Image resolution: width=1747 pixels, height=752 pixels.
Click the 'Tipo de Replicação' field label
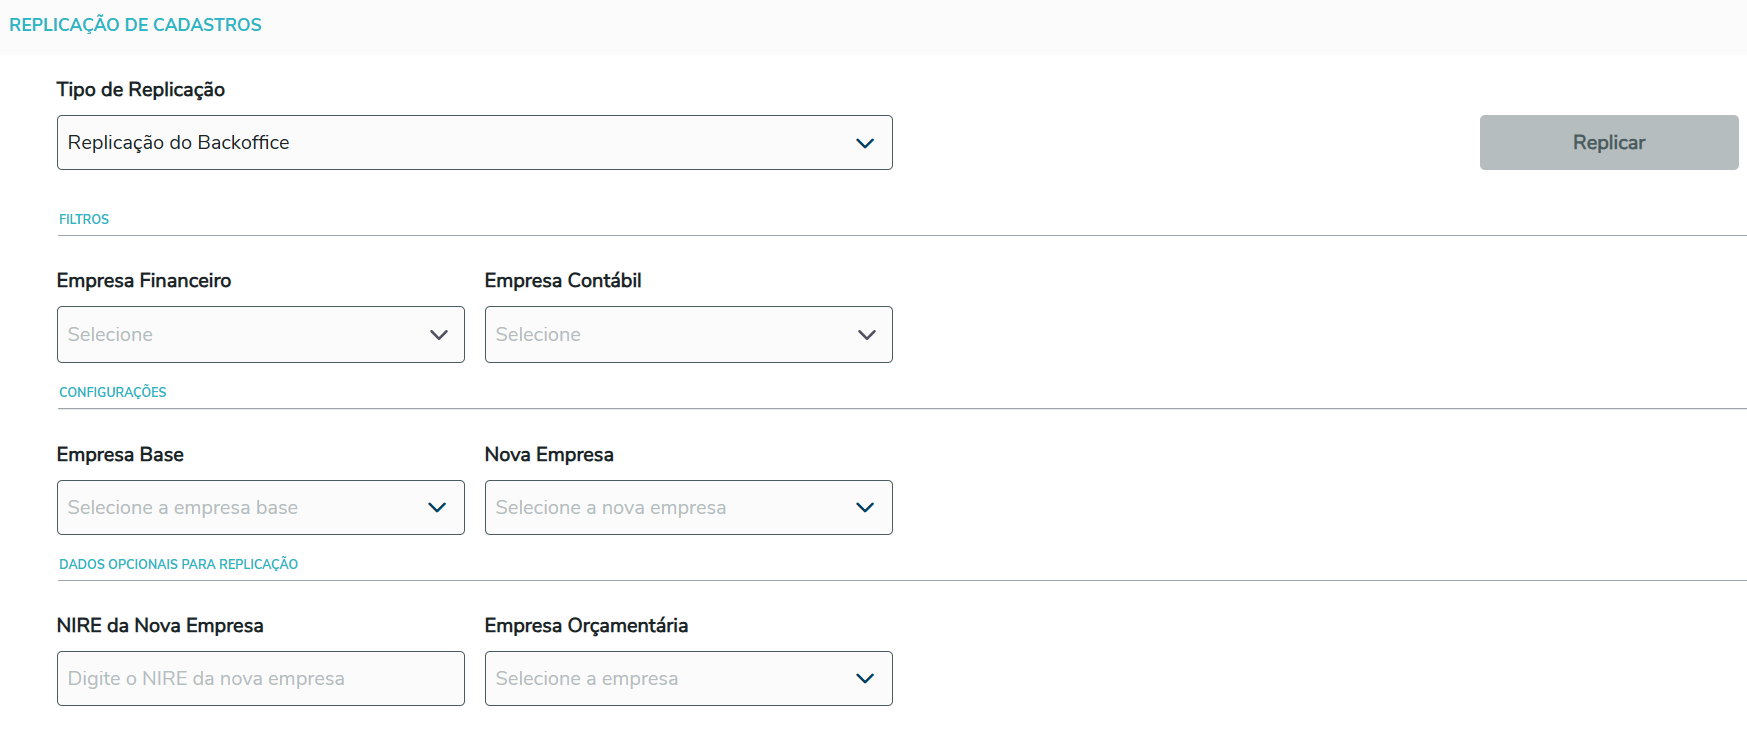141,90
